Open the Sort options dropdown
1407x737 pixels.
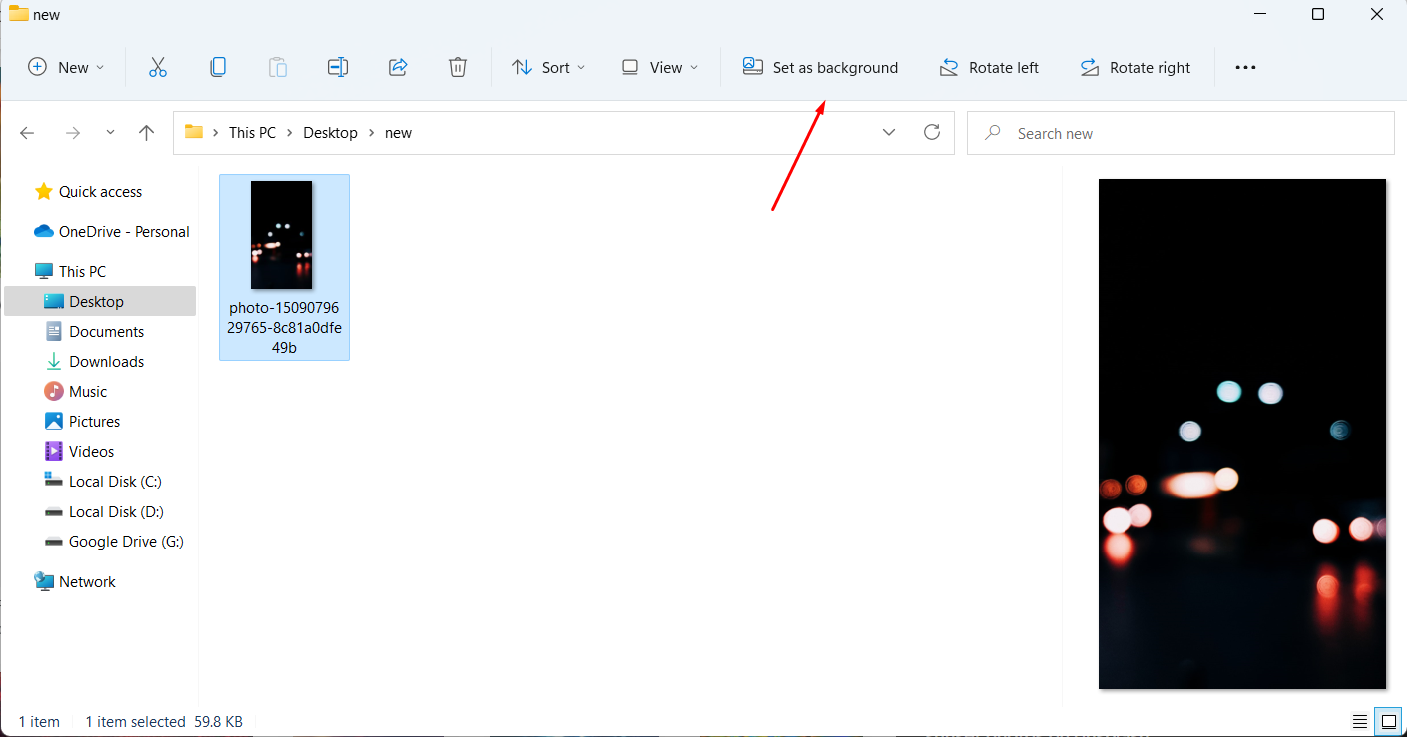549,67
